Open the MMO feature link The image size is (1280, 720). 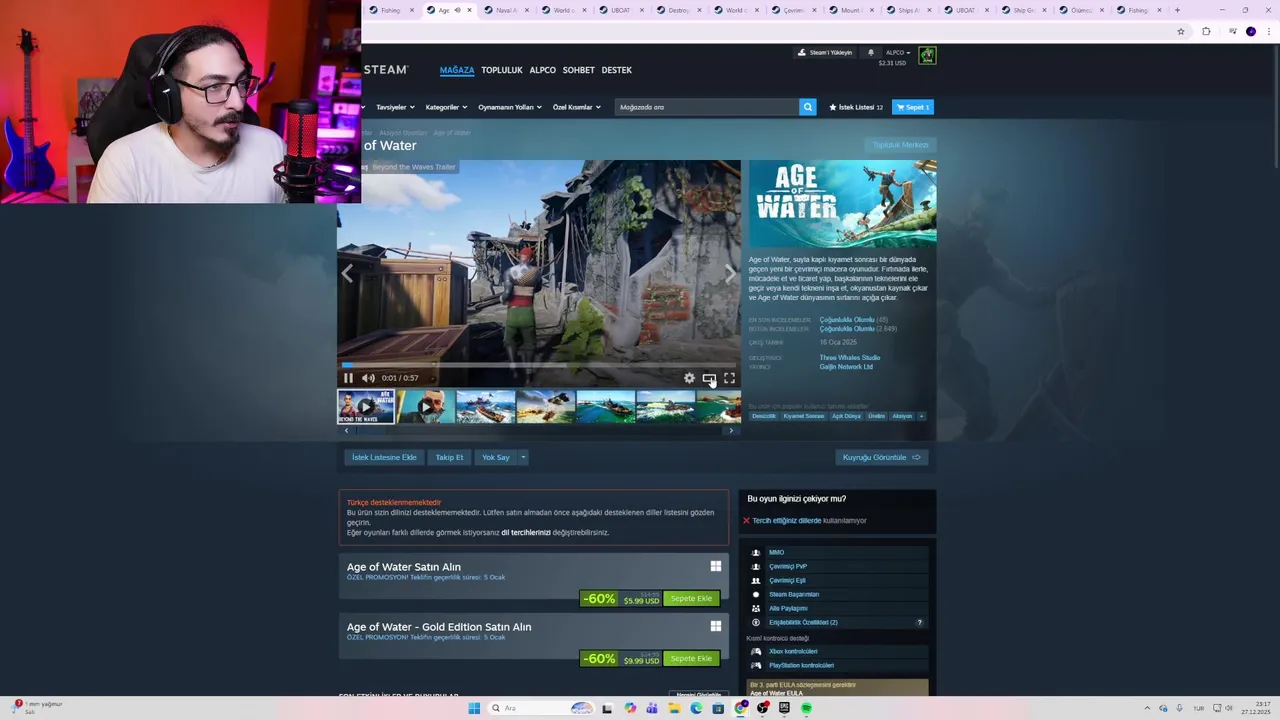tap(776, 552)
